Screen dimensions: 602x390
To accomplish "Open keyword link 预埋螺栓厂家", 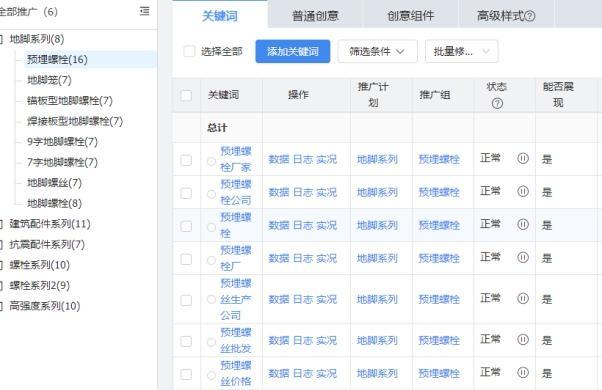I will (236, 159).
